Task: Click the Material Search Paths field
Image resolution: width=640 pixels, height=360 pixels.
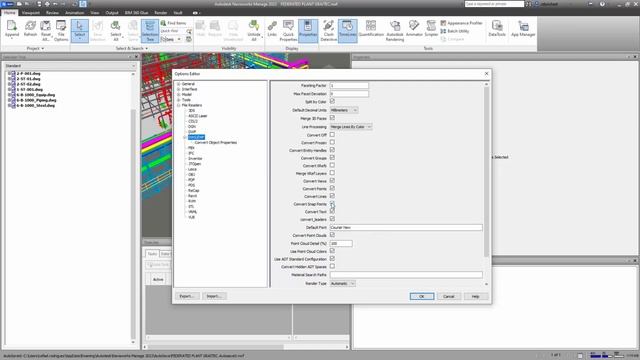Action: pos(406,275)
